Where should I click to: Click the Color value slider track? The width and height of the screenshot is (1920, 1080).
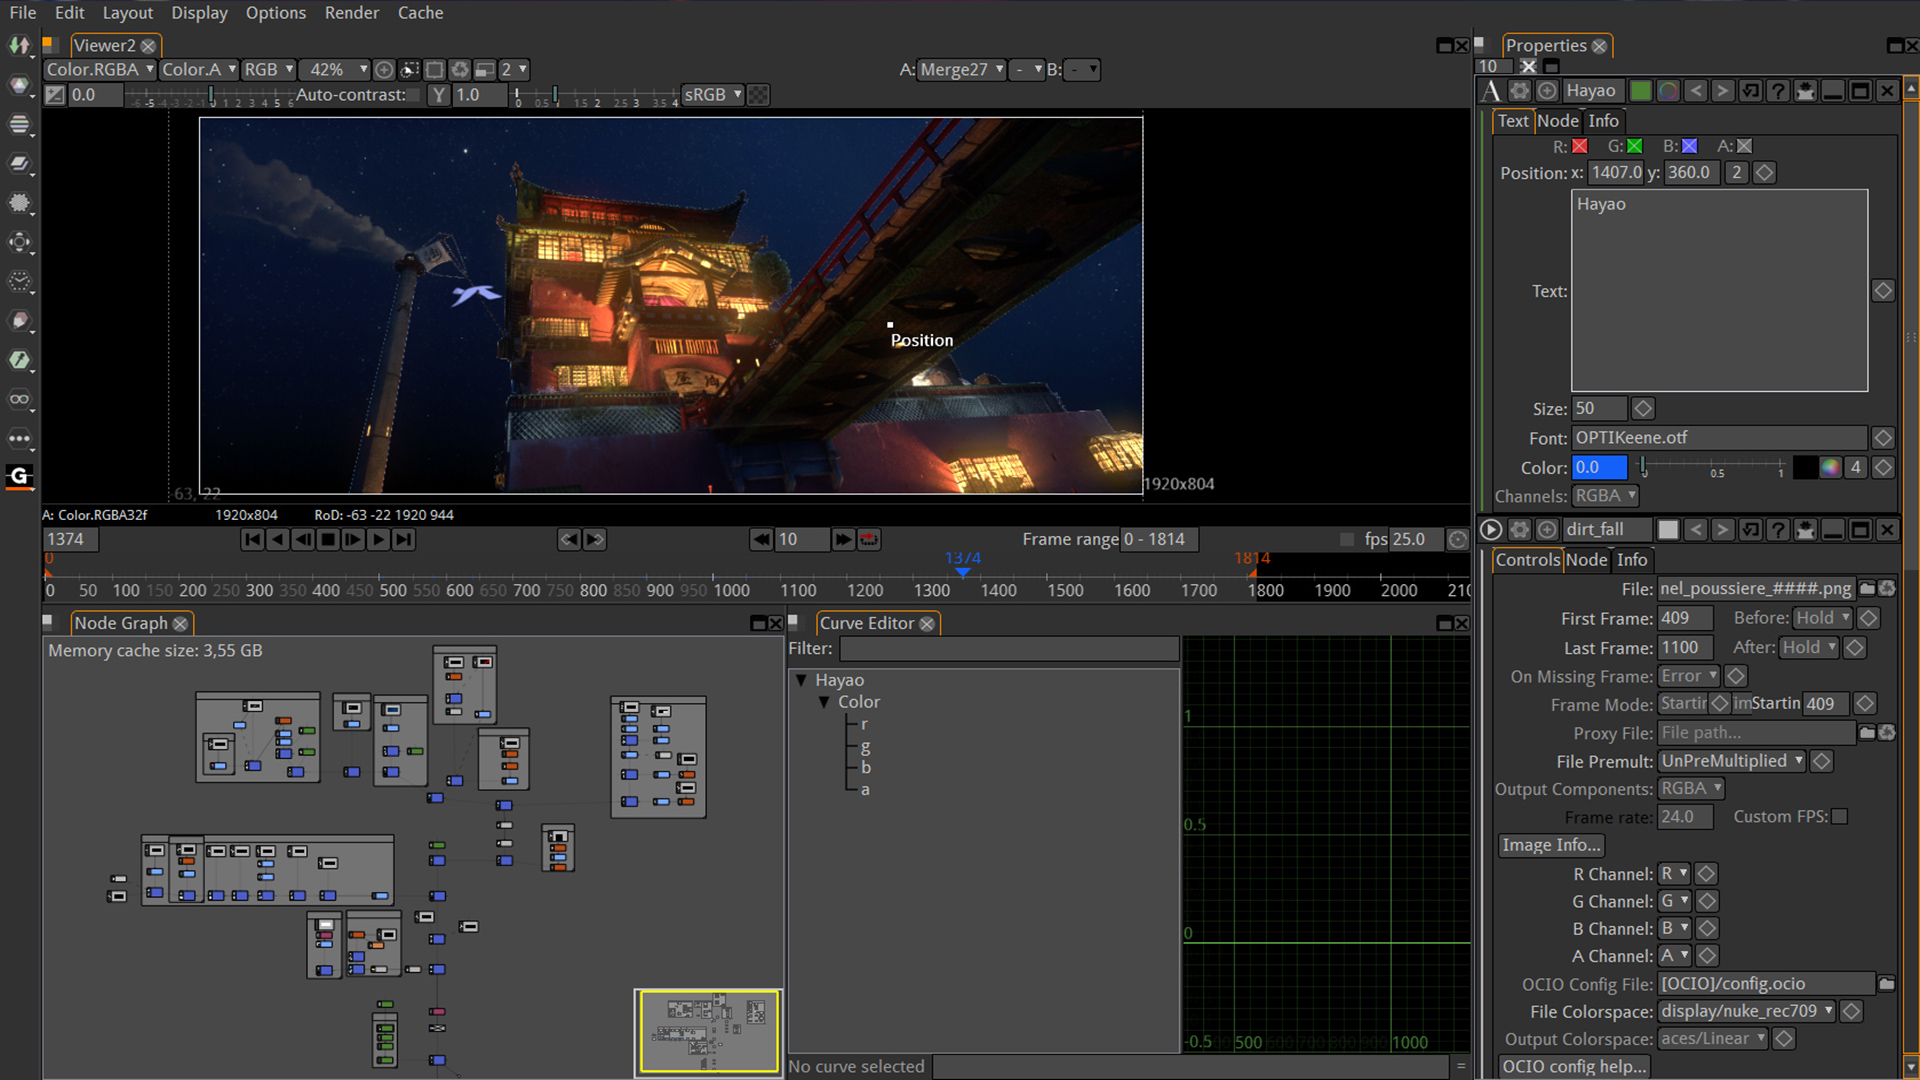1712,467
